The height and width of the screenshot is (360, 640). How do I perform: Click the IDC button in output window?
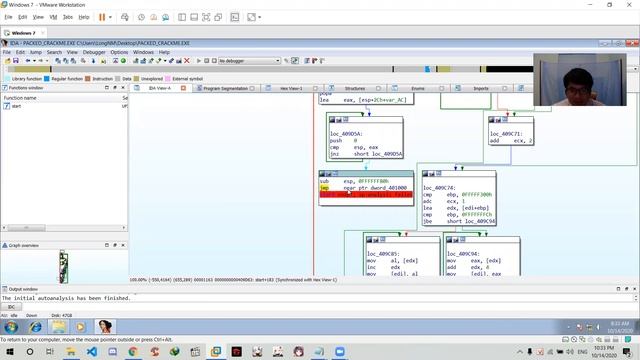pyautogui.click(x=11, y=307)
